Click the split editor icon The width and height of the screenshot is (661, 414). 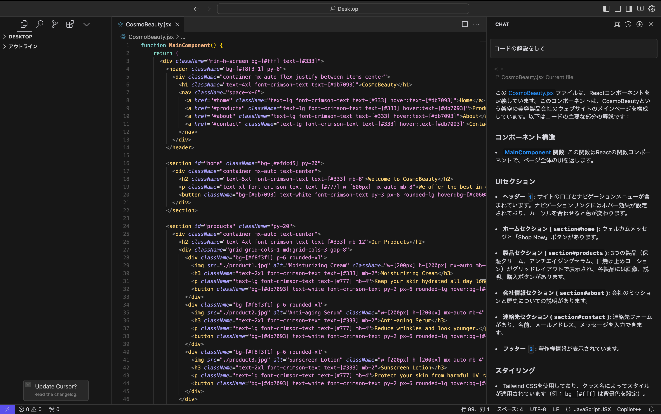tap(463, 22)
